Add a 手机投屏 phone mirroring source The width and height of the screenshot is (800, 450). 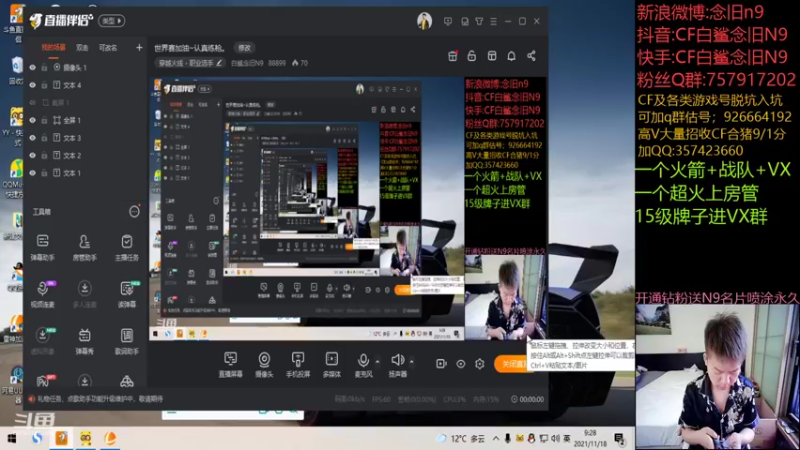(298, 365)
